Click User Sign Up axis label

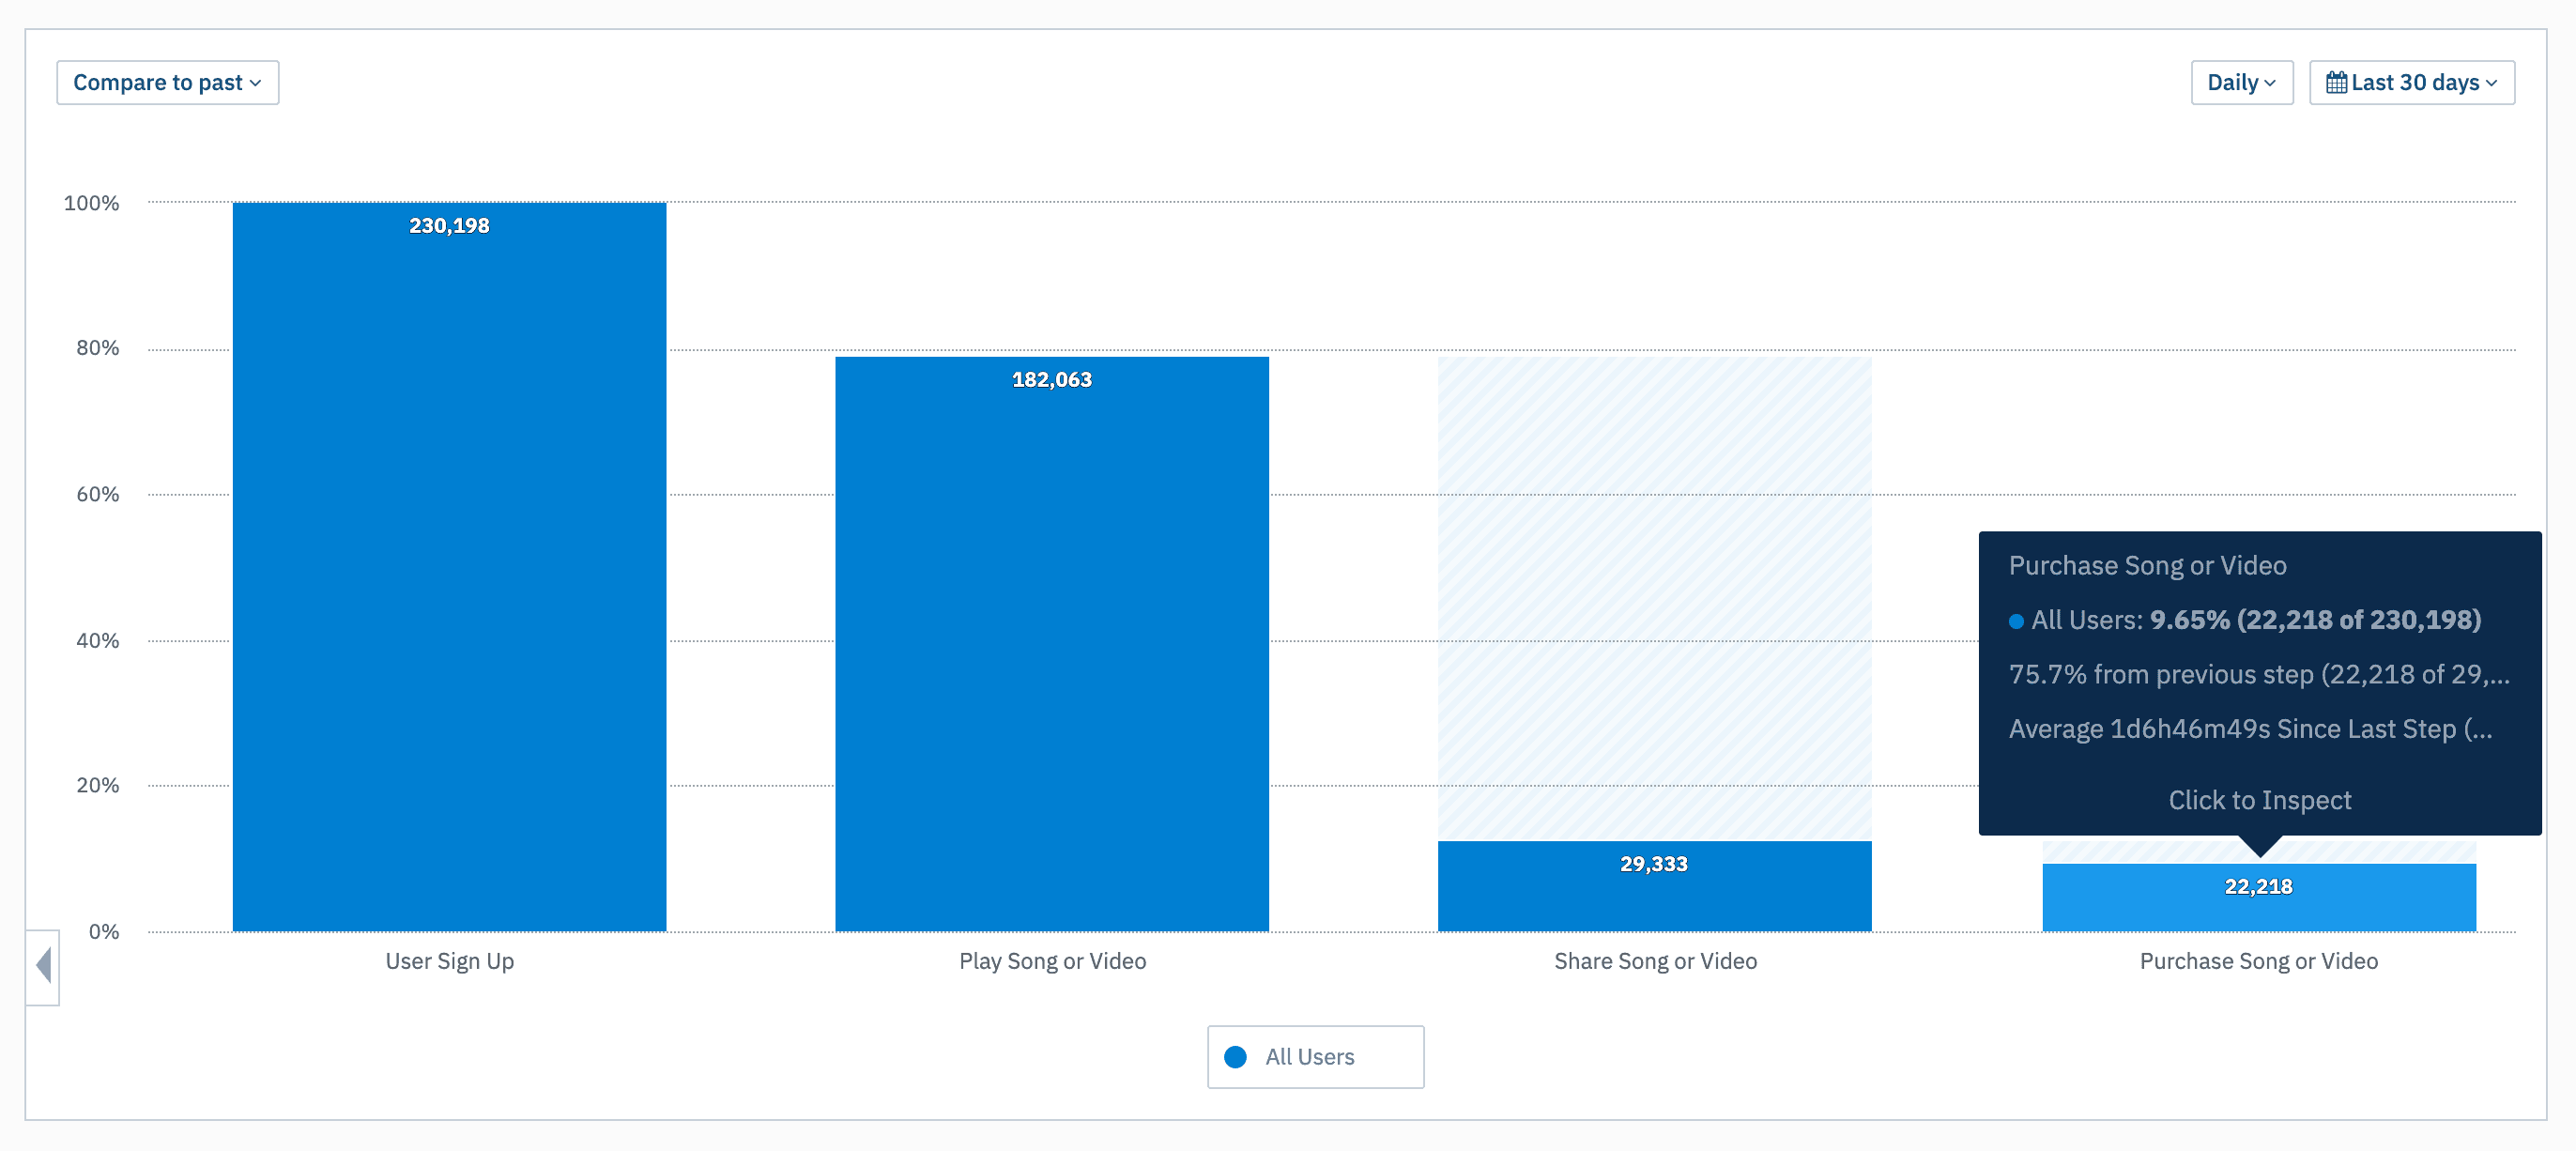coord(449,961)
